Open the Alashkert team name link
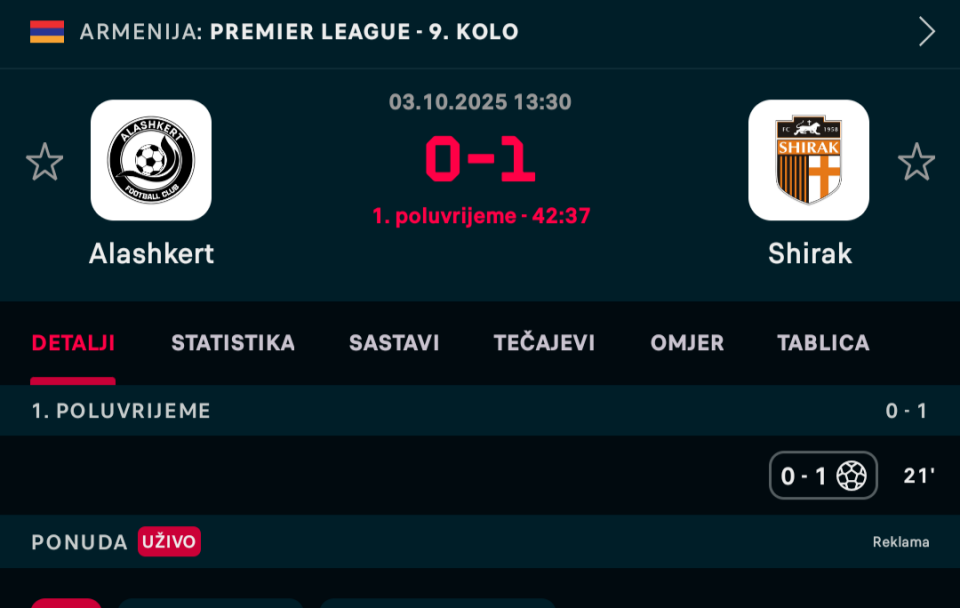This screenshot has height=608, width=960. (x=151, y=254)
